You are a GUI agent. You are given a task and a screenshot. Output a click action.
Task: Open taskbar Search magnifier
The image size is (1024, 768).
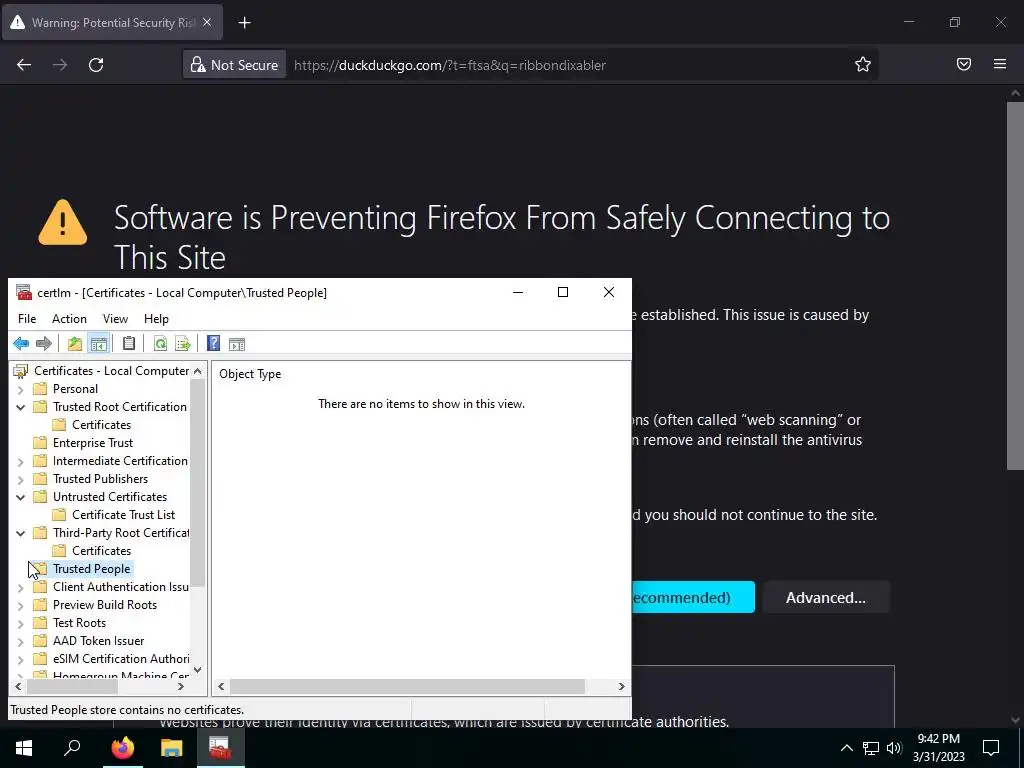pyautogui.click(x=72, y=748)
